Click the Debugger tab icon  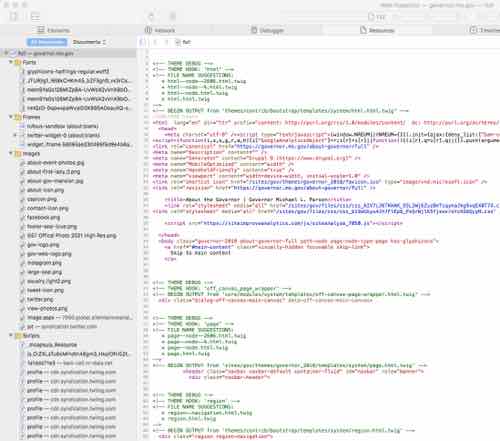click(254, 30)
